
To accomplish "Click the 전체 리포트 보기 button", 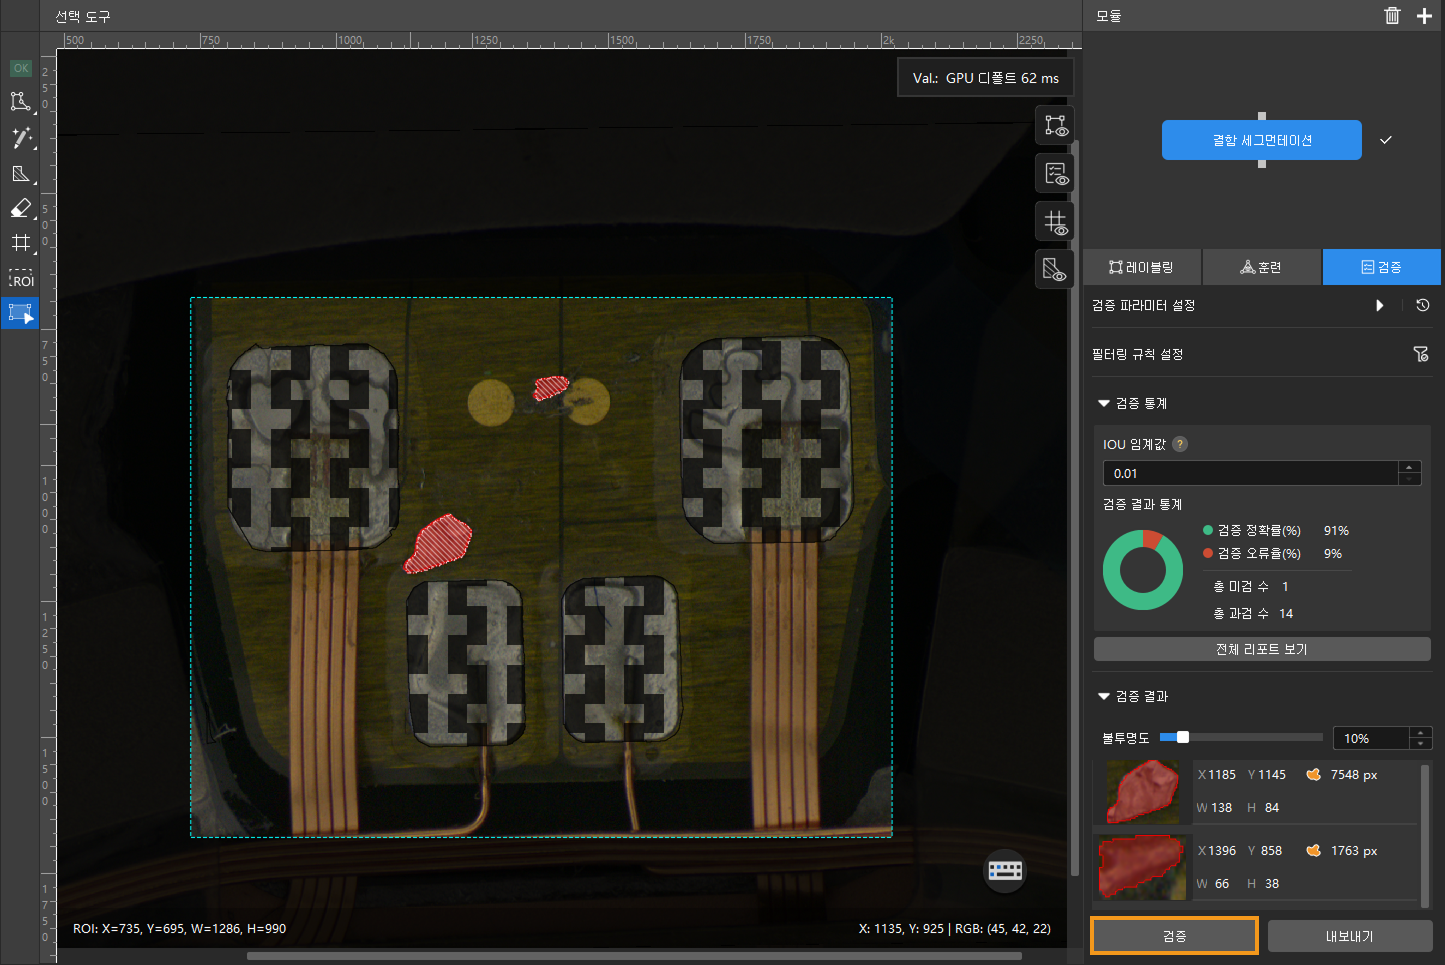I will tap(1261, 650).
